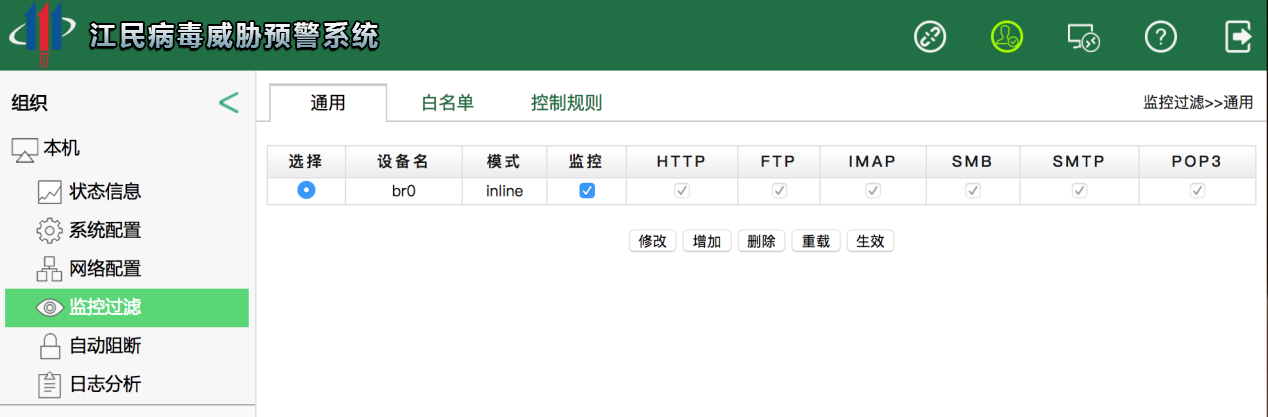This screenshot has height=417, width=1268.
Task: Click the 修改 button
Action: pos(652,241)
